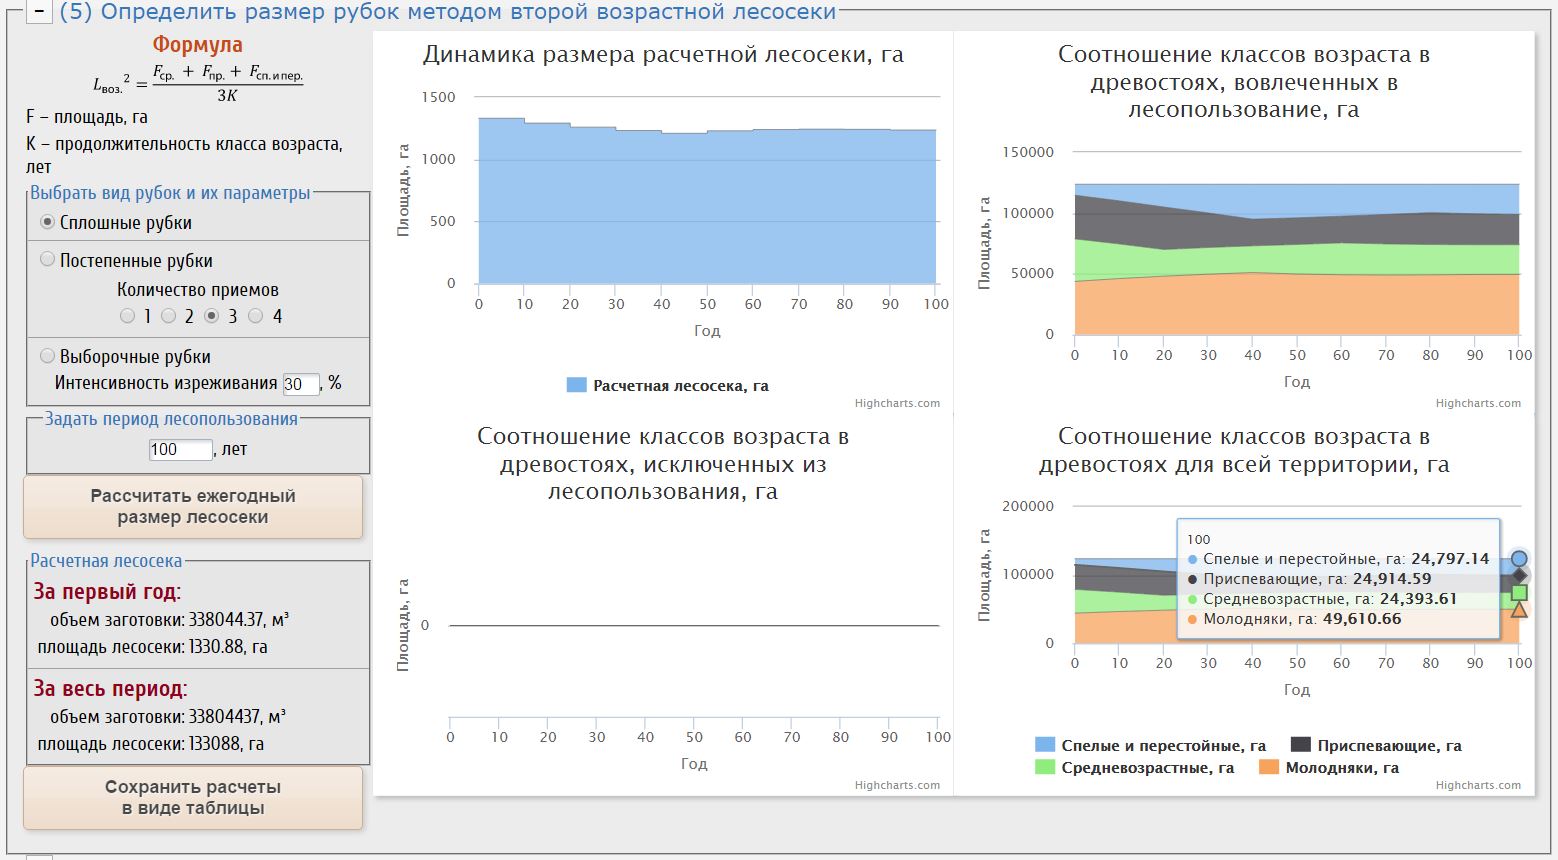This screenshot has width=1558, height=860.
Task: Open Highcharts.com link under всей территории chart
Action: click(x=1478, y=786)
